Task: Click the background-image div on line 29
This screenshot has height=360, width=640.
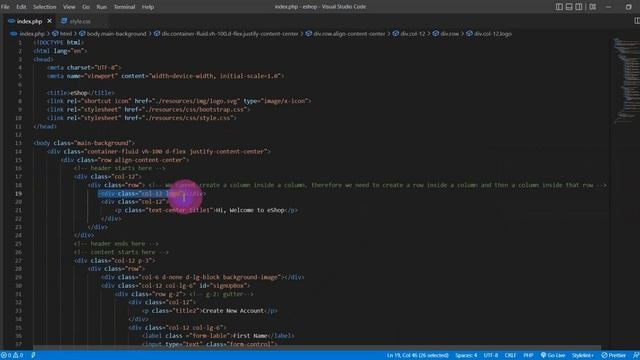Action: coord(202,278)
